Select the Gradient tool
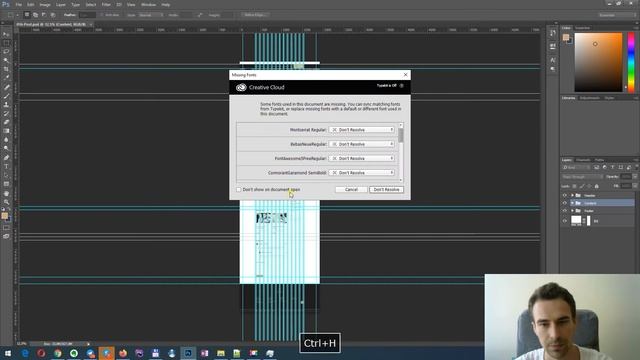This screenshot has height=360, width=640. (6, 131)
